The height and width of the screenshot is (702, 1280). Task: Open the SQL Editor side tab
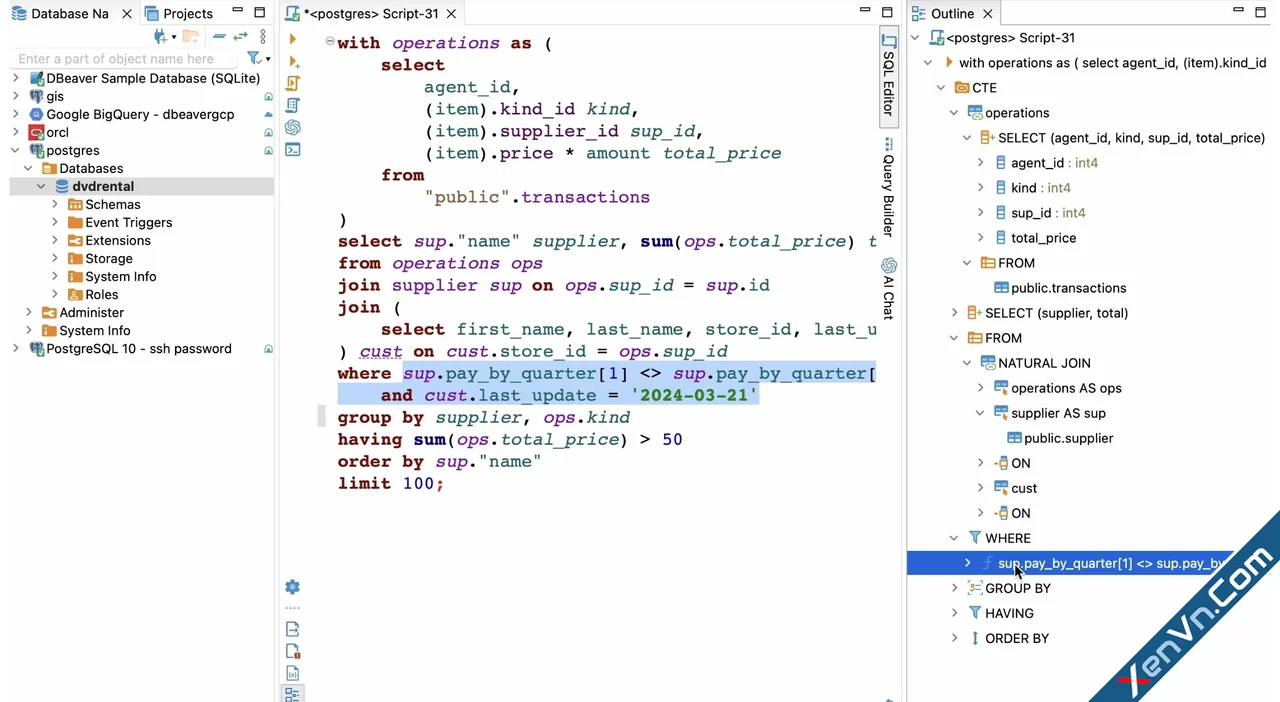888,76
